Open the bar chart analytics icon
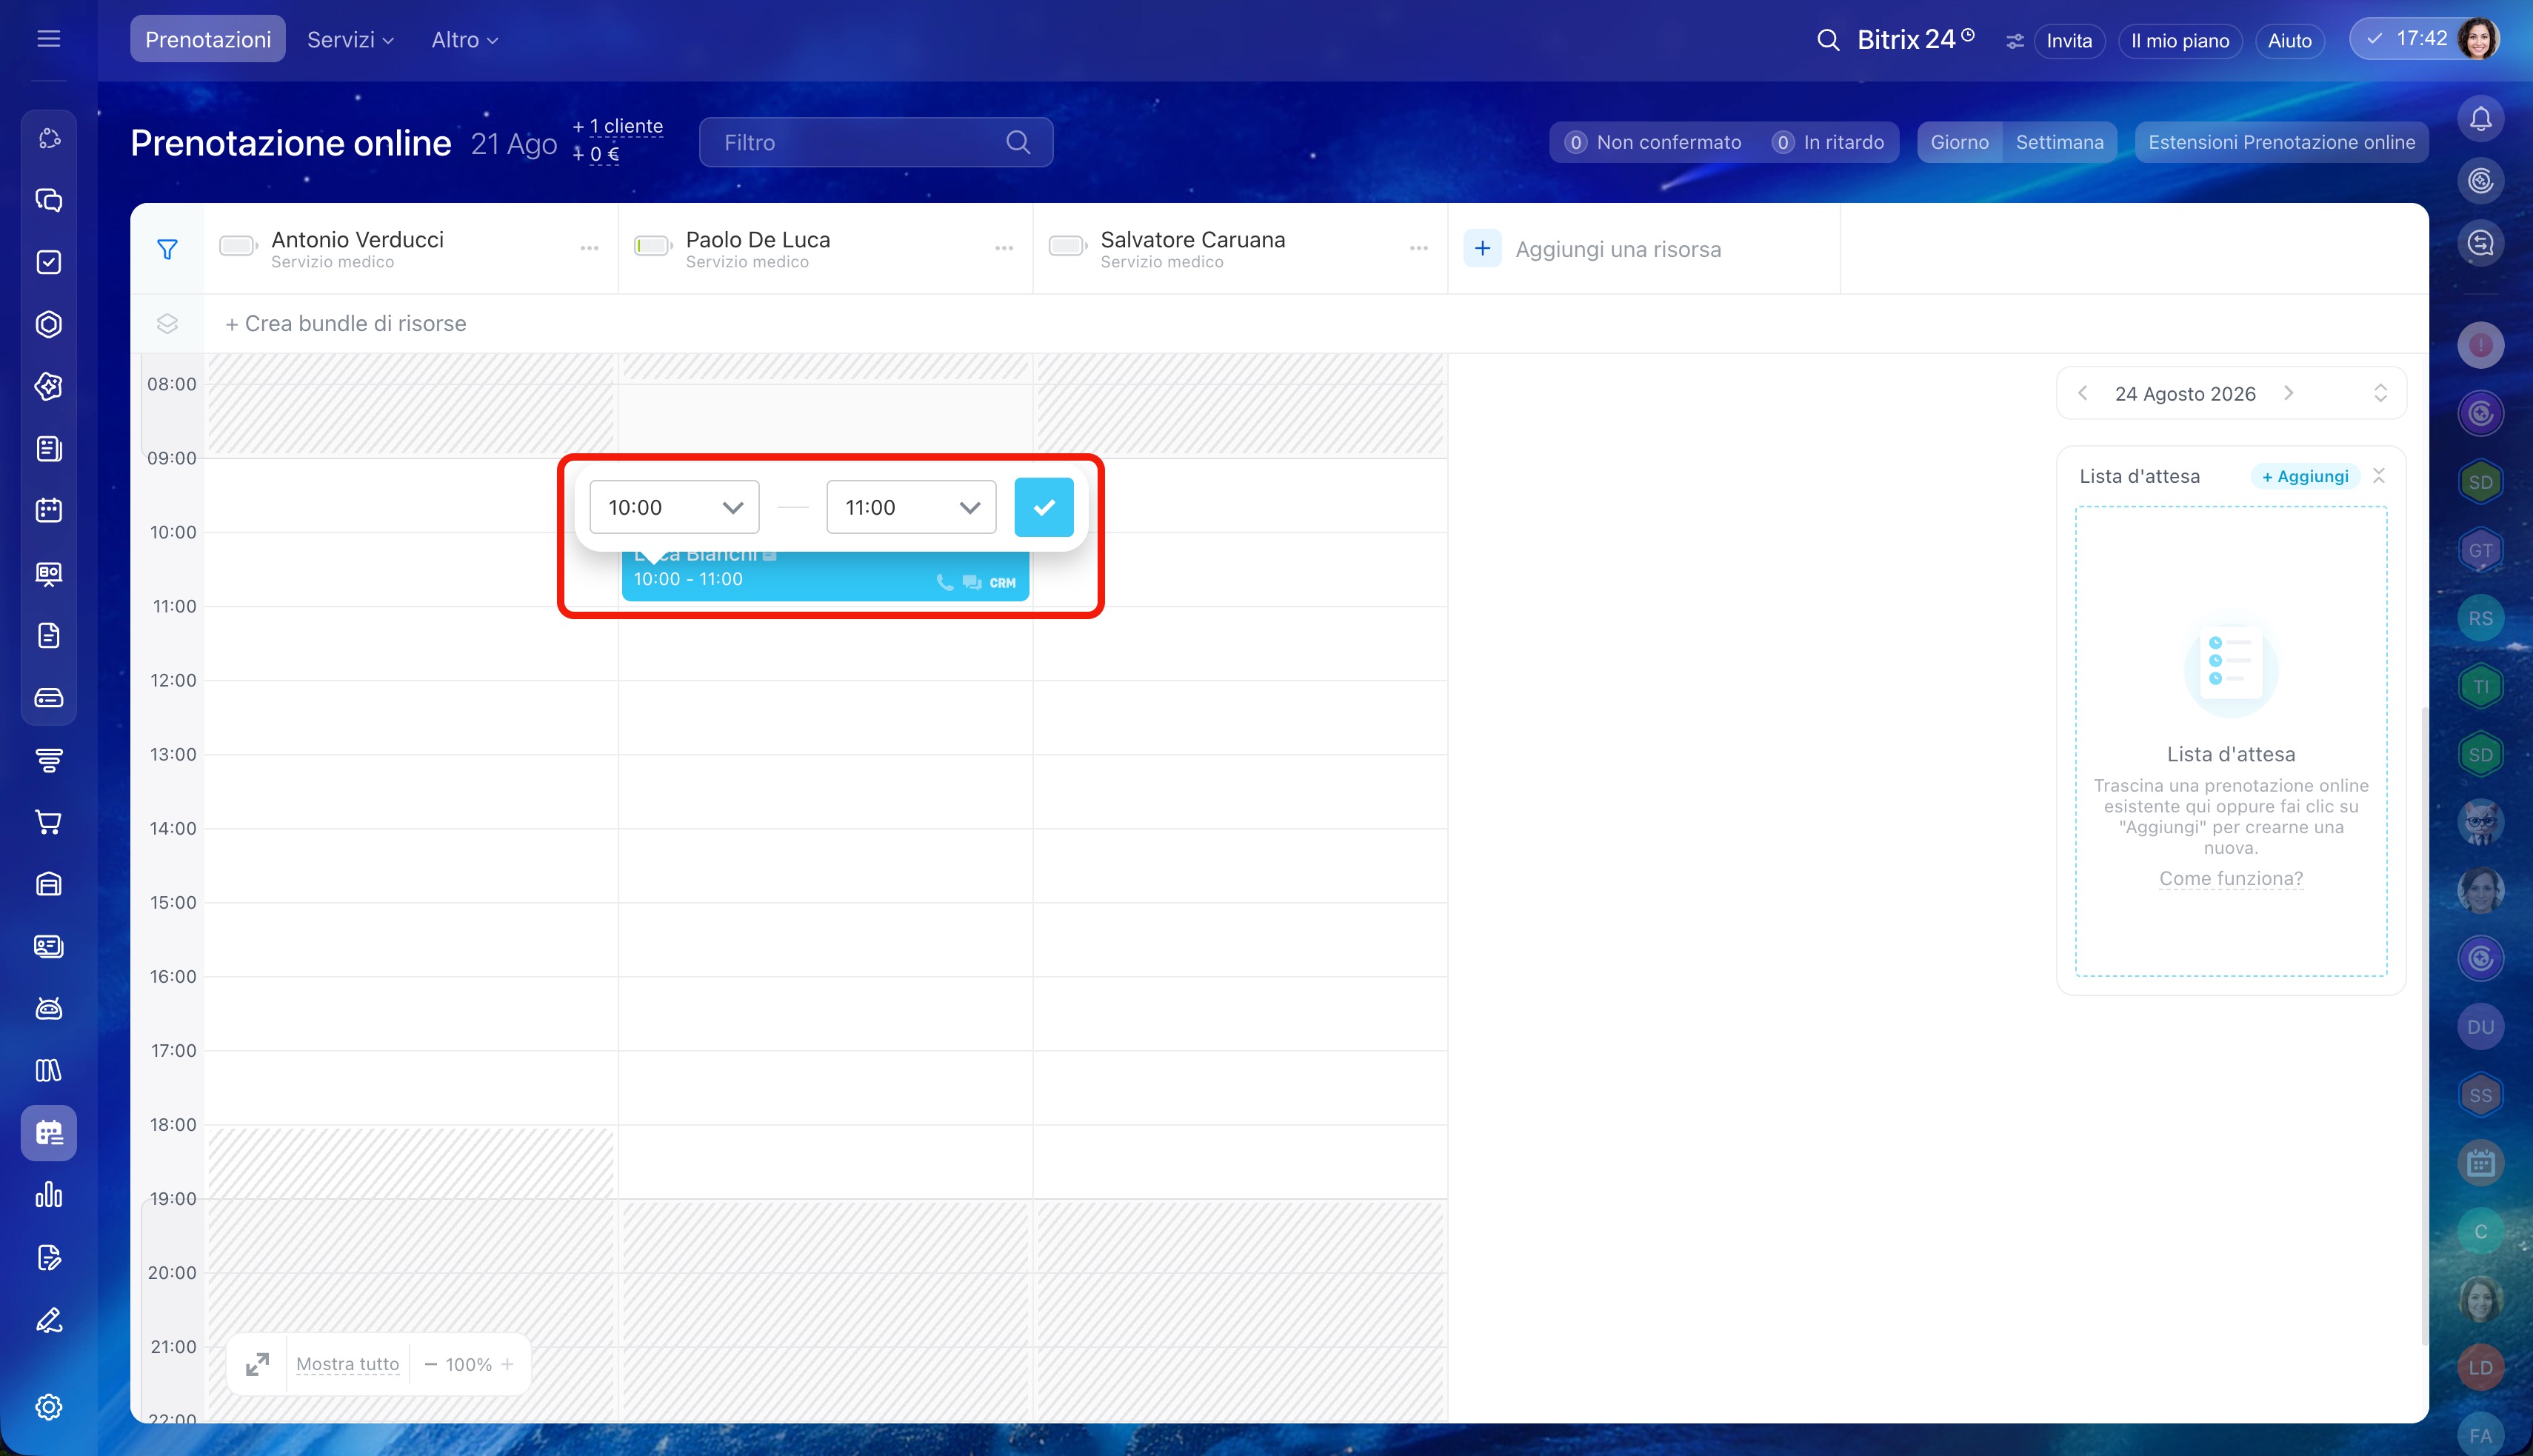 click(x=48, y=1195)
